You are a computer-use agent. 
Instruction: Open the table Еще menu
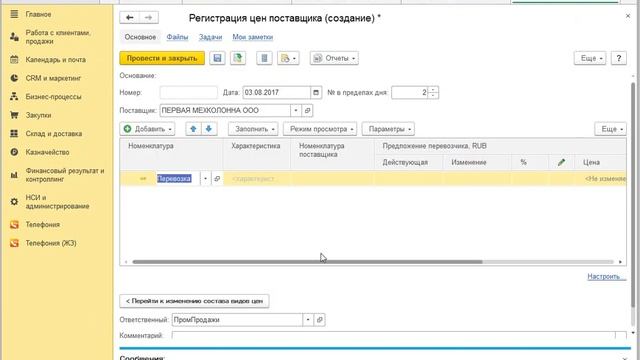[611, 129]
